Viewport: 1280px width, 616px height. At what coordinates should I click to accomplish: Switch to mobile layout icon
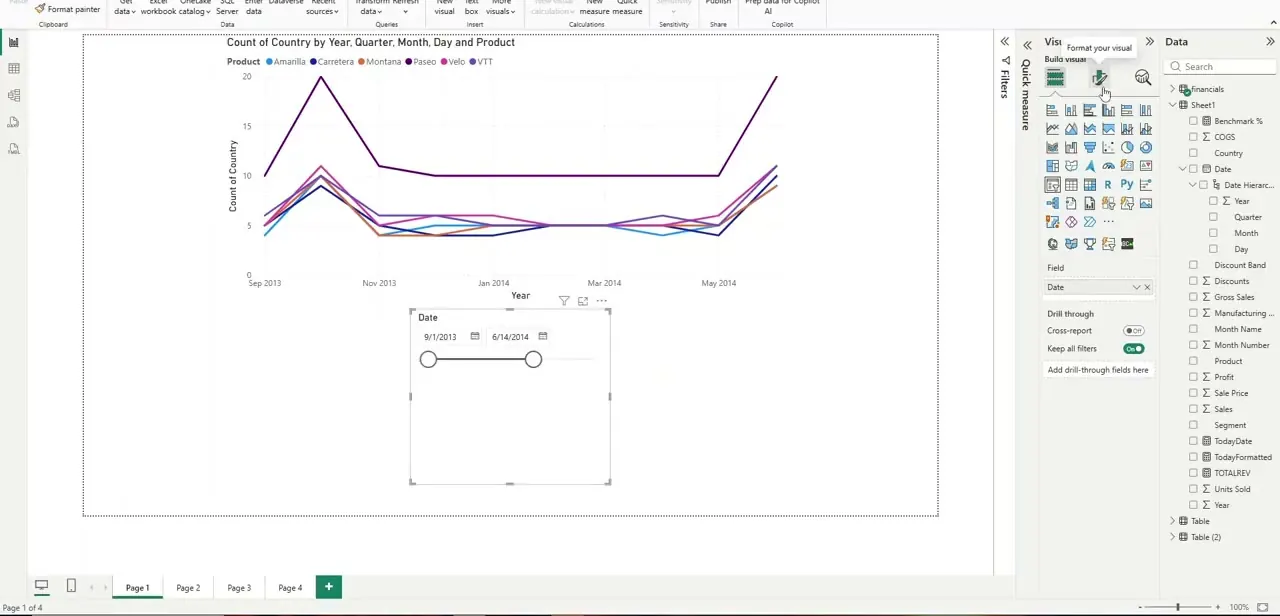coord(71,586)
